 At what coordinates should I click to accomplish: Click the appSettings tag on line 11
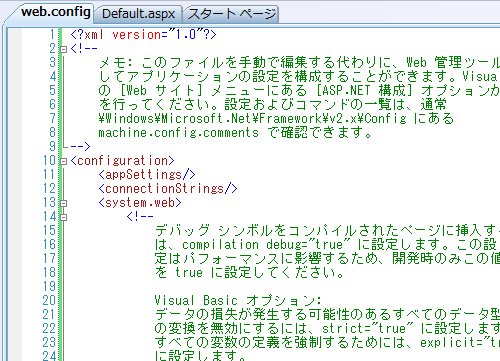click(x=147, y=175)
